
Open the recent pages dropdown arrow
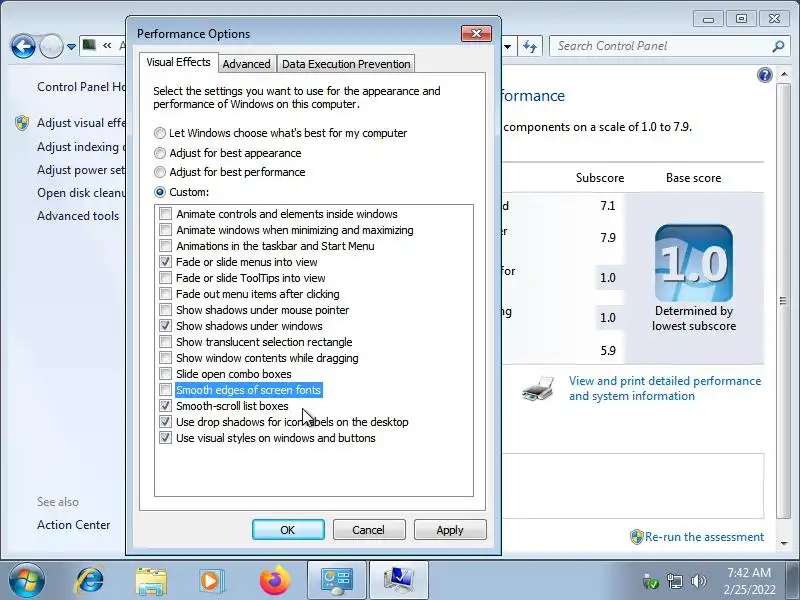click(72, 47)
